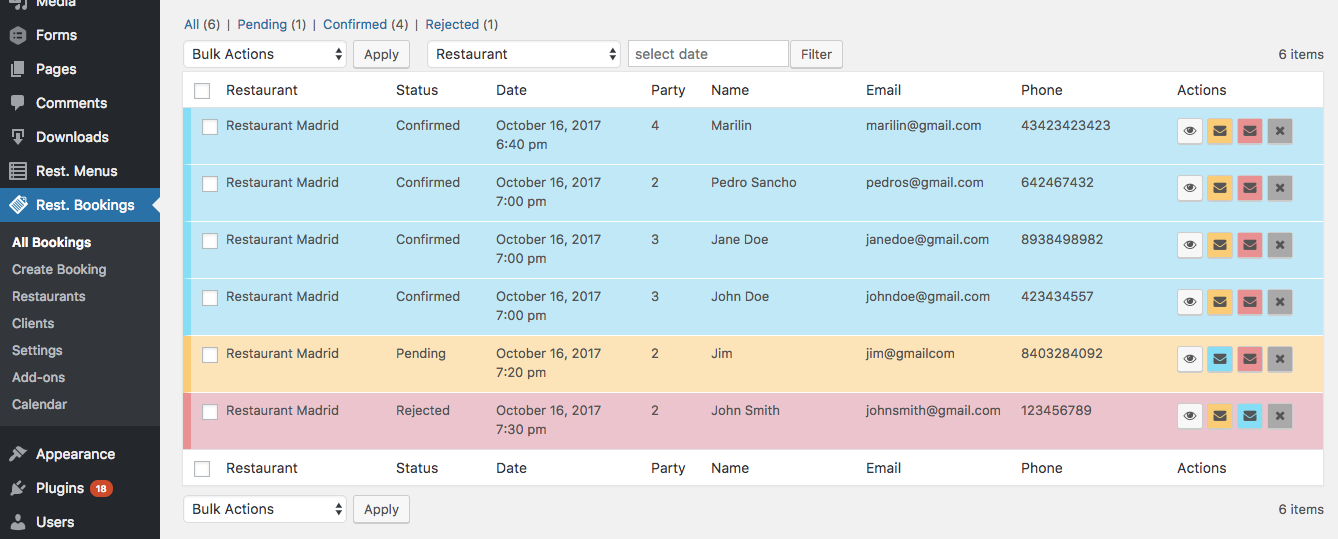The width and height of the screenshot is (1338, 539).
Task: Click the red envelope icon for Jane Doe
Action: coord(1250,245)
